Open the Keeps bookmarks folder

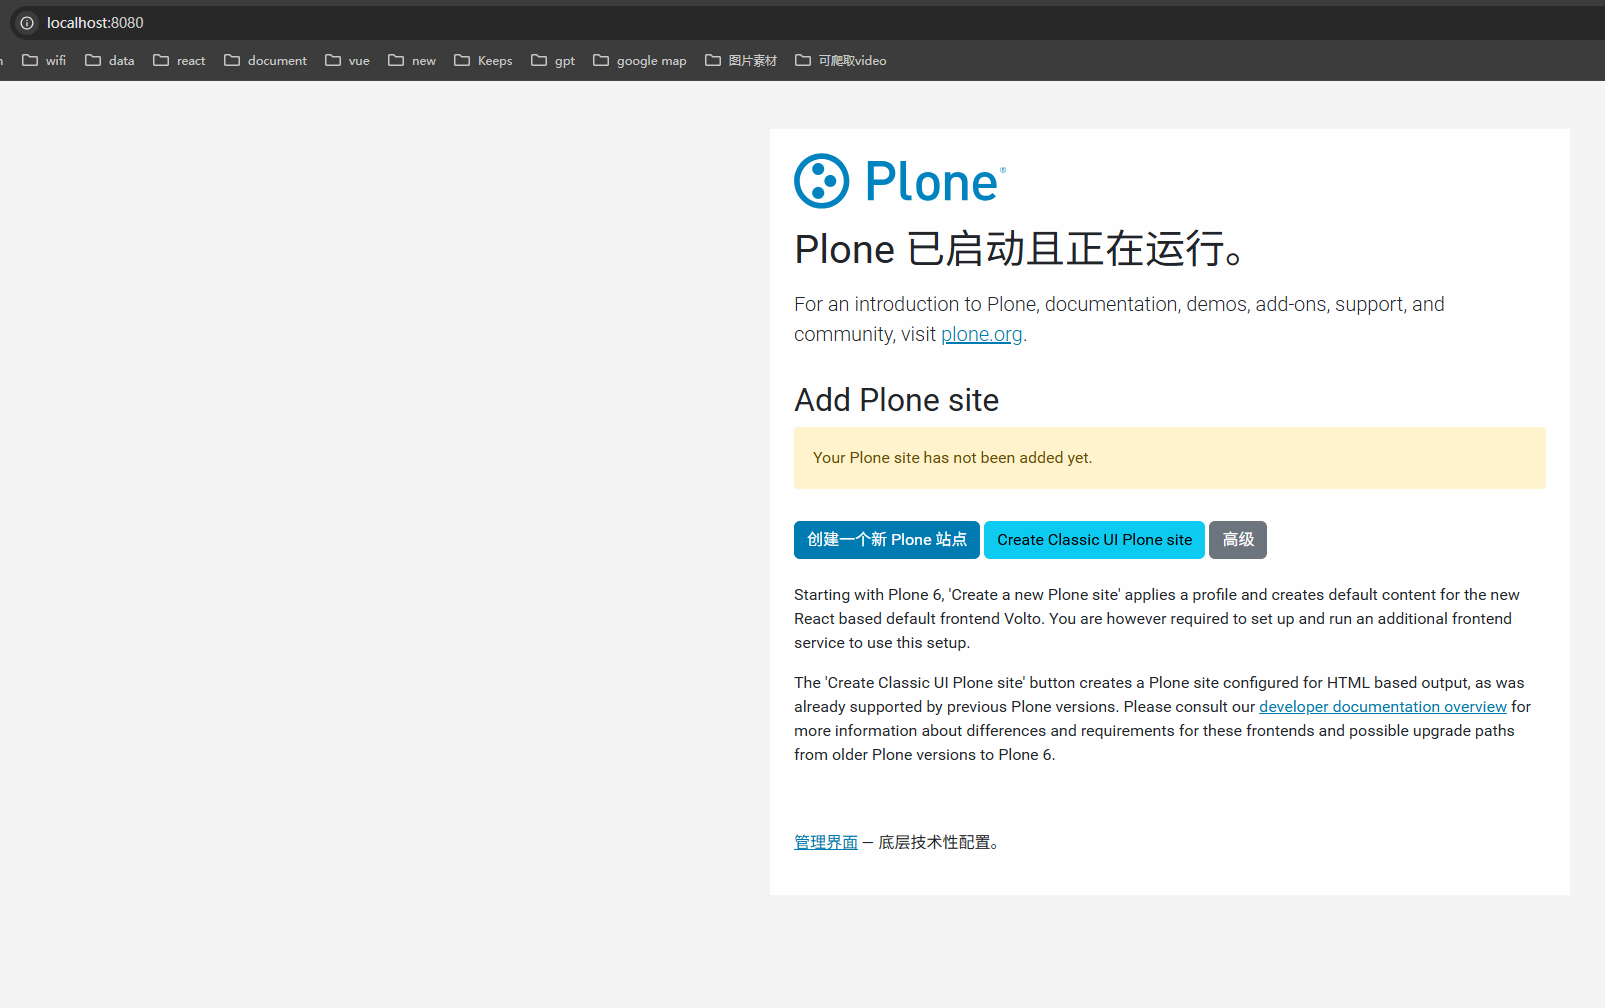pyautogui.click(x=483, y=60)
